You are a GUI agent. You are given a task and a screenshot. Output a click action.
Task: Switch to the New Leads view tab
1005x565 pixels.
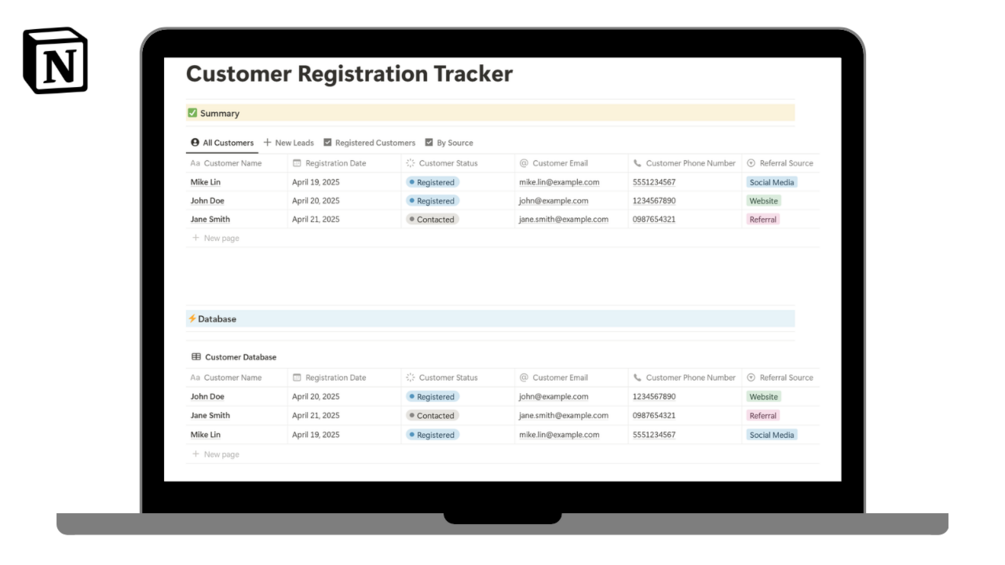coord(288,142)
